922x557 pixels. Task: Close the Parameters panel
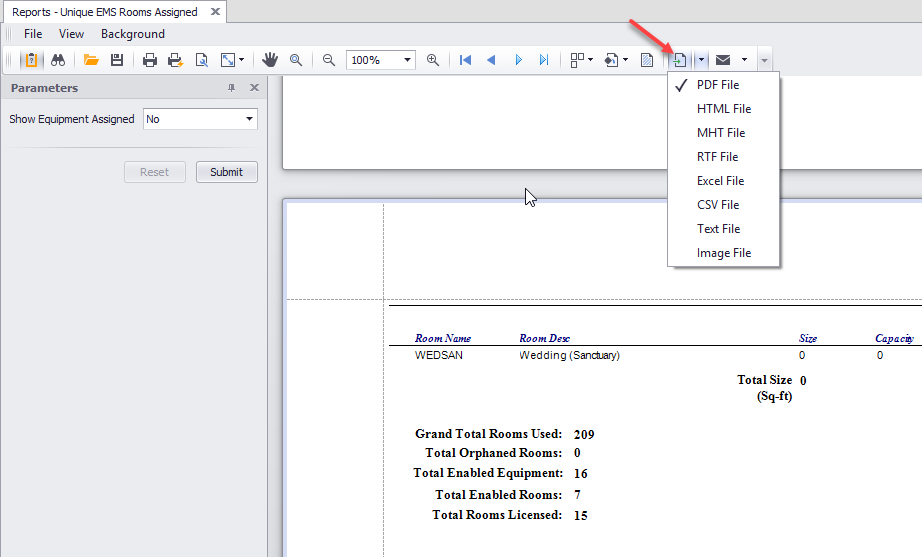pos(254,88)
